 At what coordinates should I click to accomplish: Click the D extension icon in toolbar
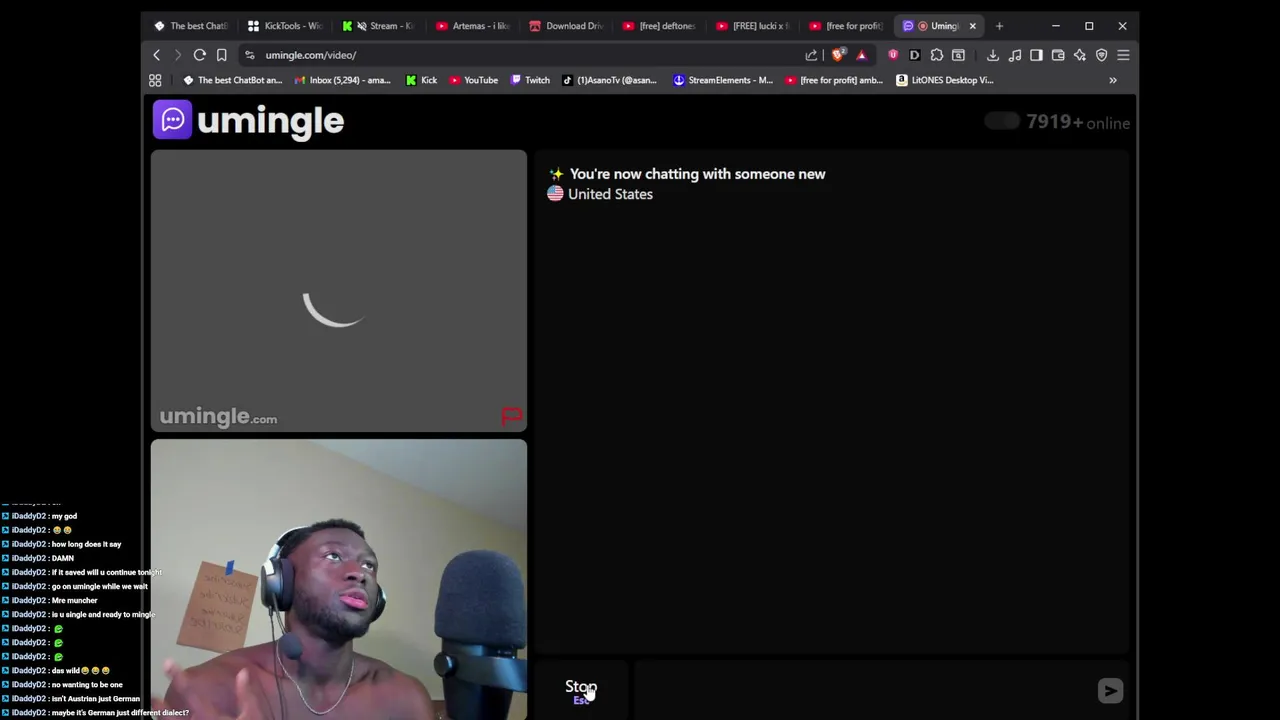[914, 55]
